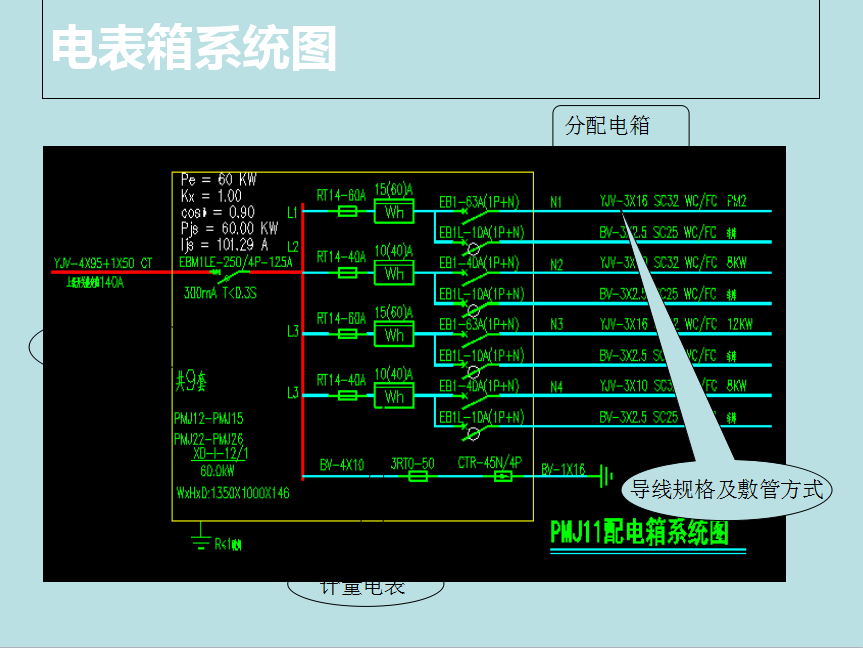Click the text 300mA T<0.3S

click(x=220, y=293)
